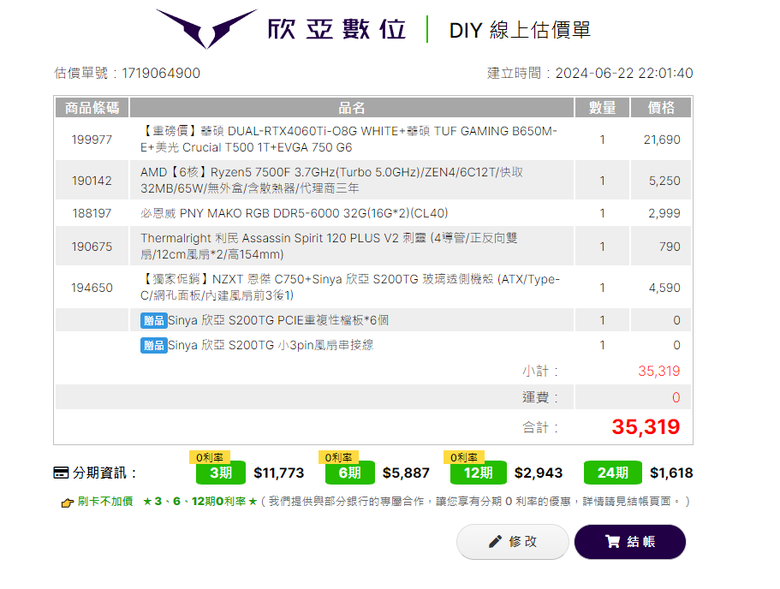The image size is (780, 589).
Task: Click product code 188197
Action: 92,213
